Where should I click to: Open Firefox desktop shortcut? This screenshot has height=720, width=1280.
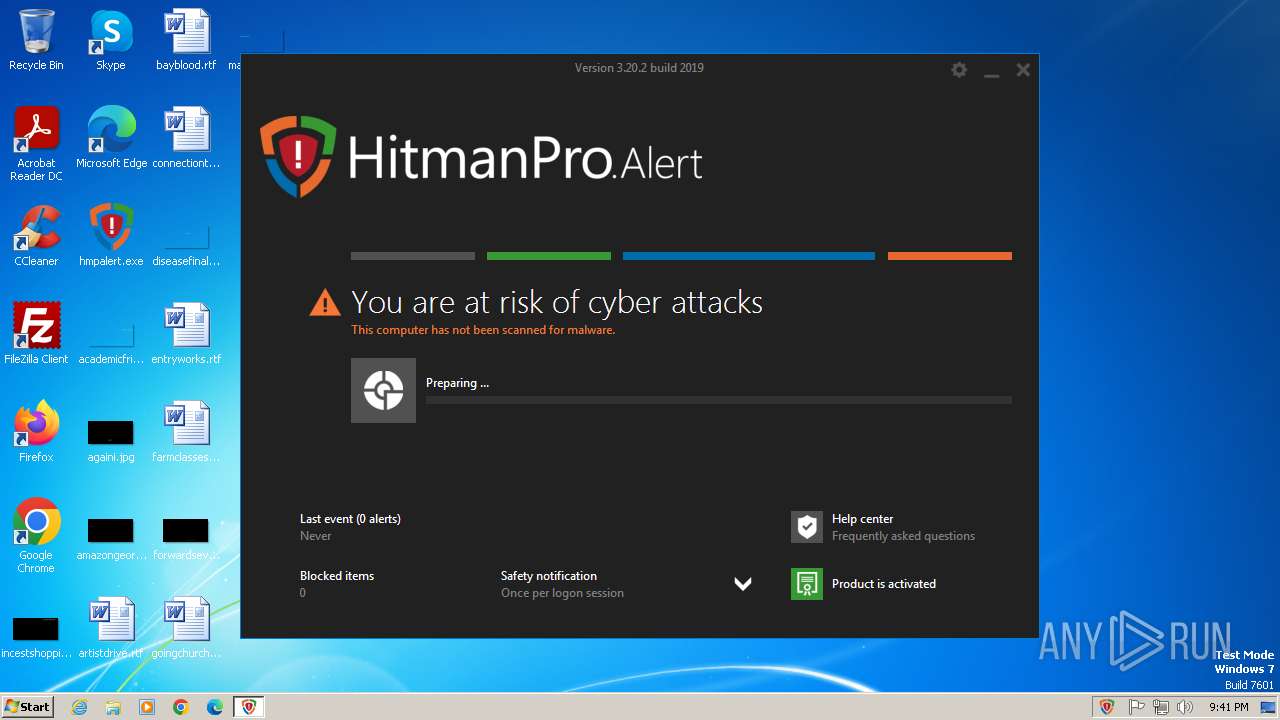[36, 432]
